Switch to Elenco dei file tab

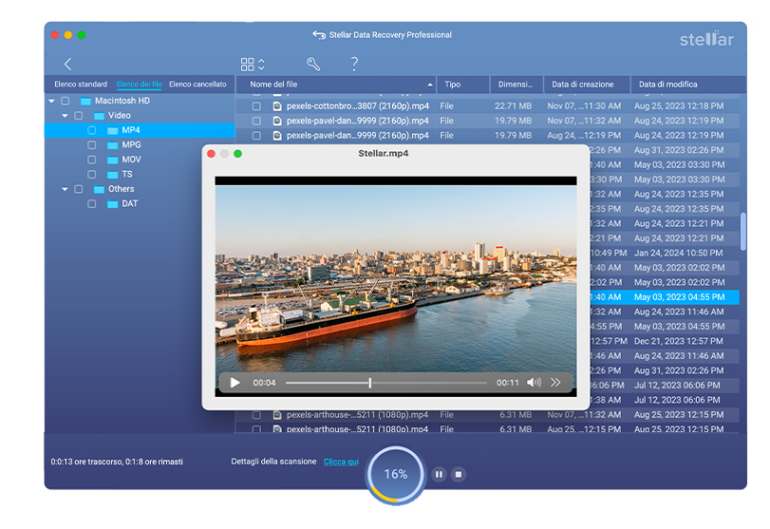pos(139,84)
